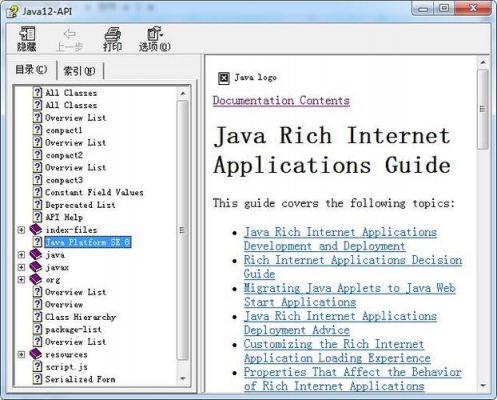
Task: Select the script.js entry
Action: pyautogui.click(x=66, y=367)
